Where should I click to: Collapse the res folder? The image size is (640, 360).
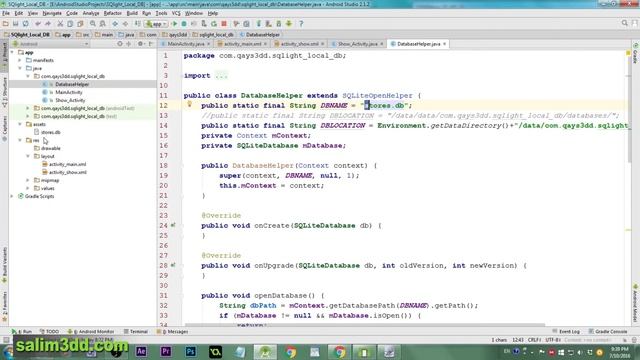point(20,140)
